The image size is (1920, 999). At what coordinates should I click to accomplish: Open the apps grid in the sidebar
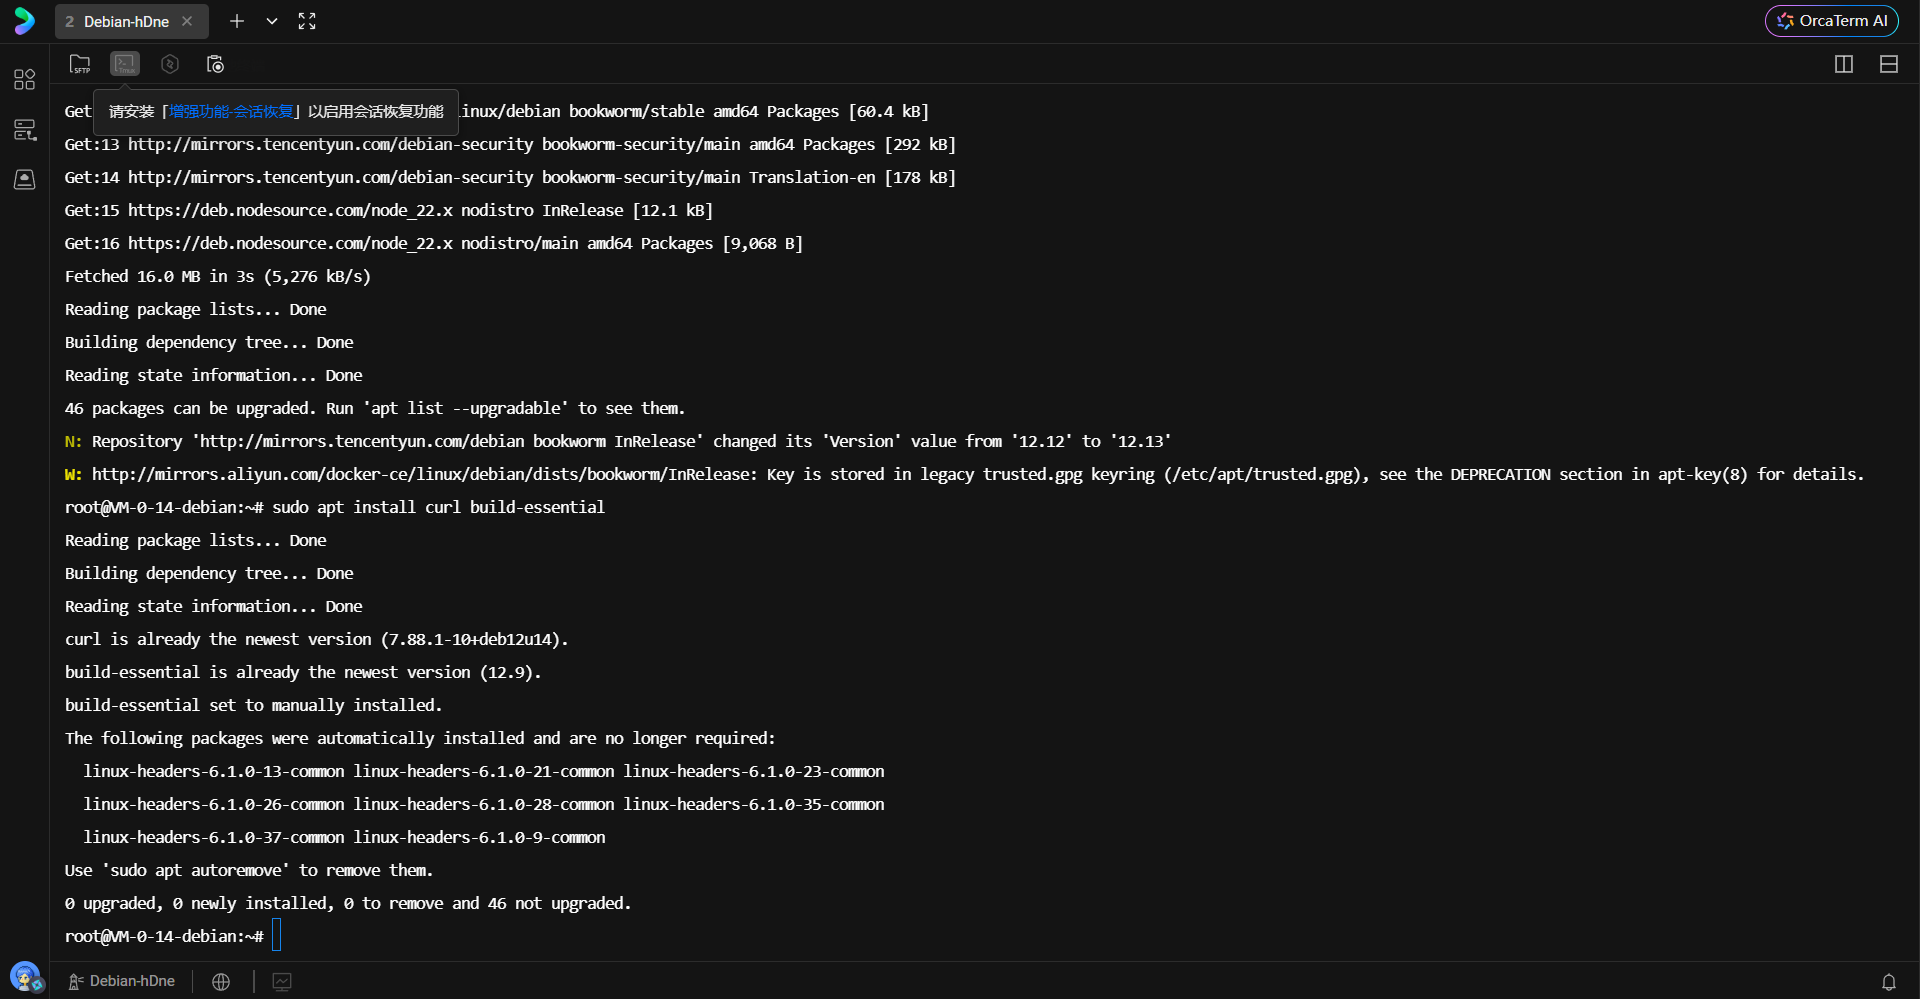[x=25, y=79]
